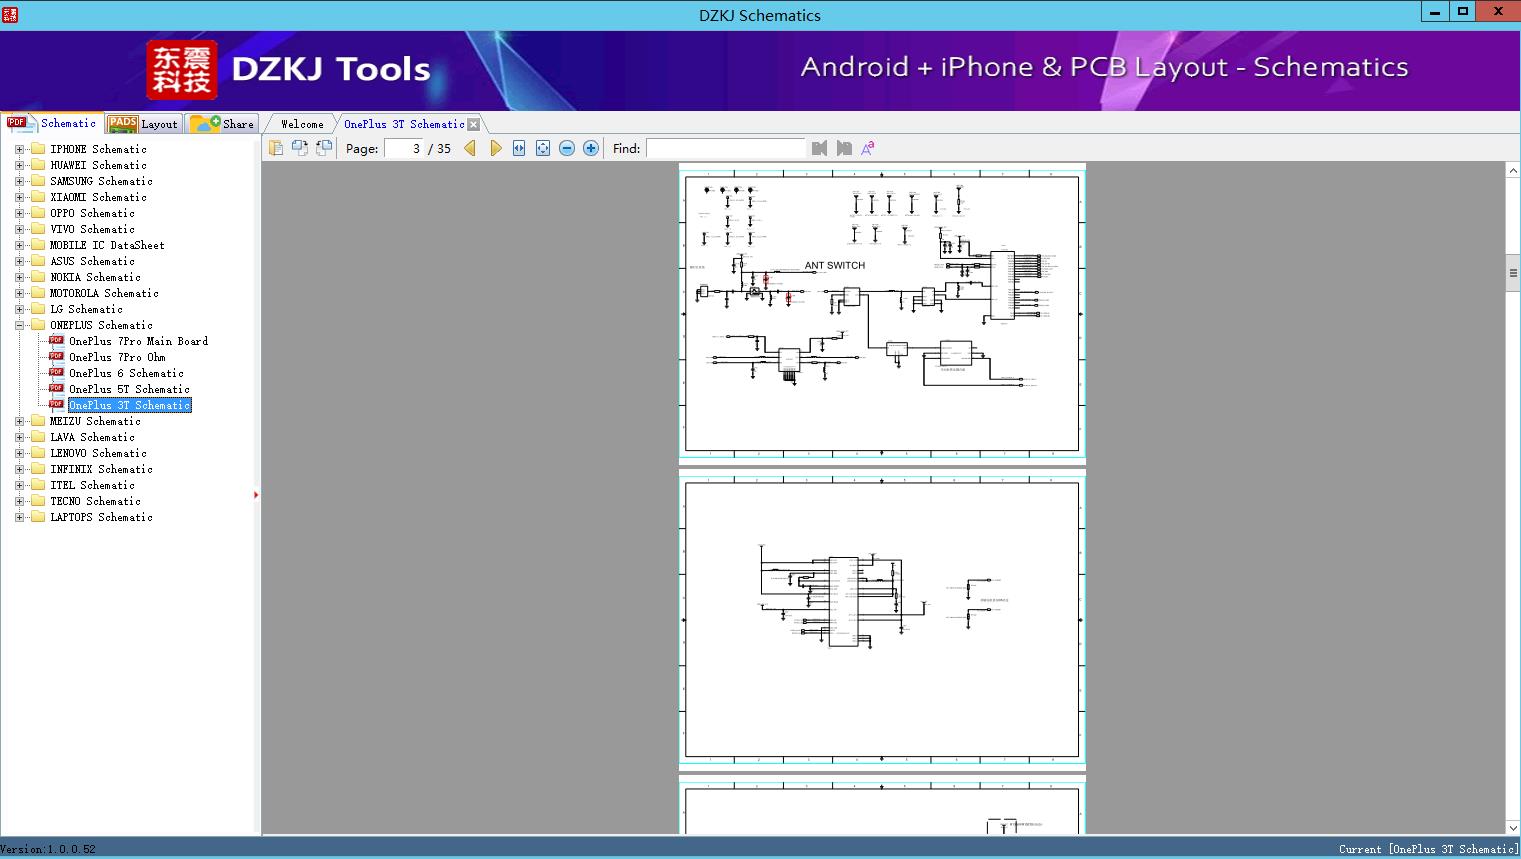Zoom out using the minus icon
Screen dimensions: 1521x859
[x=567, y=148]
